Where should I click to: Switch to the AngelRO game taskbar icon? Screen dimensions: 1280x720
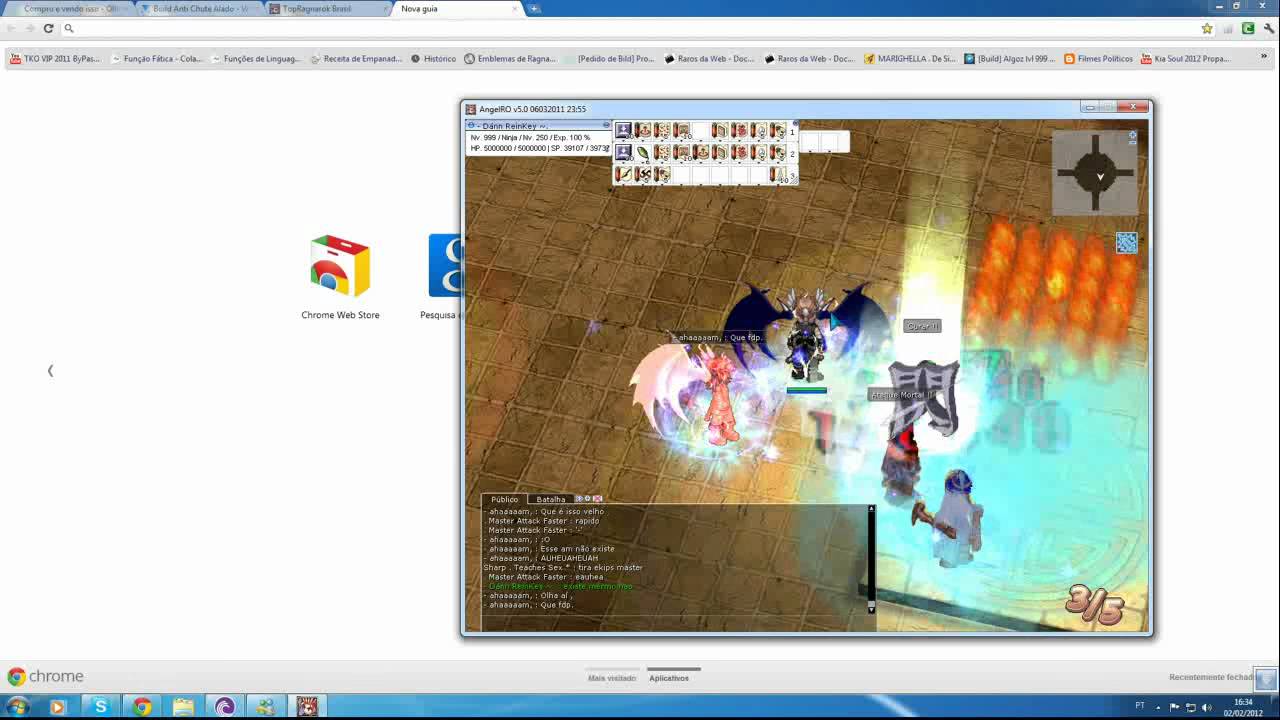(307, 707)
